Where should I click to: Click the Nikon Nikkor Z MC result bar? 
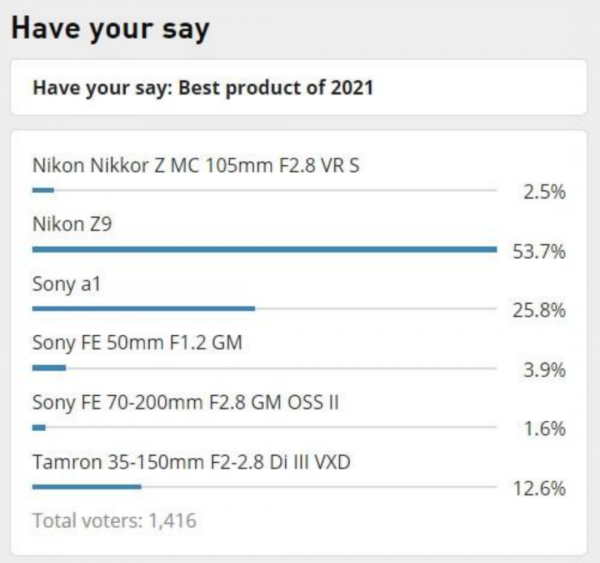[x=43, y=189]
